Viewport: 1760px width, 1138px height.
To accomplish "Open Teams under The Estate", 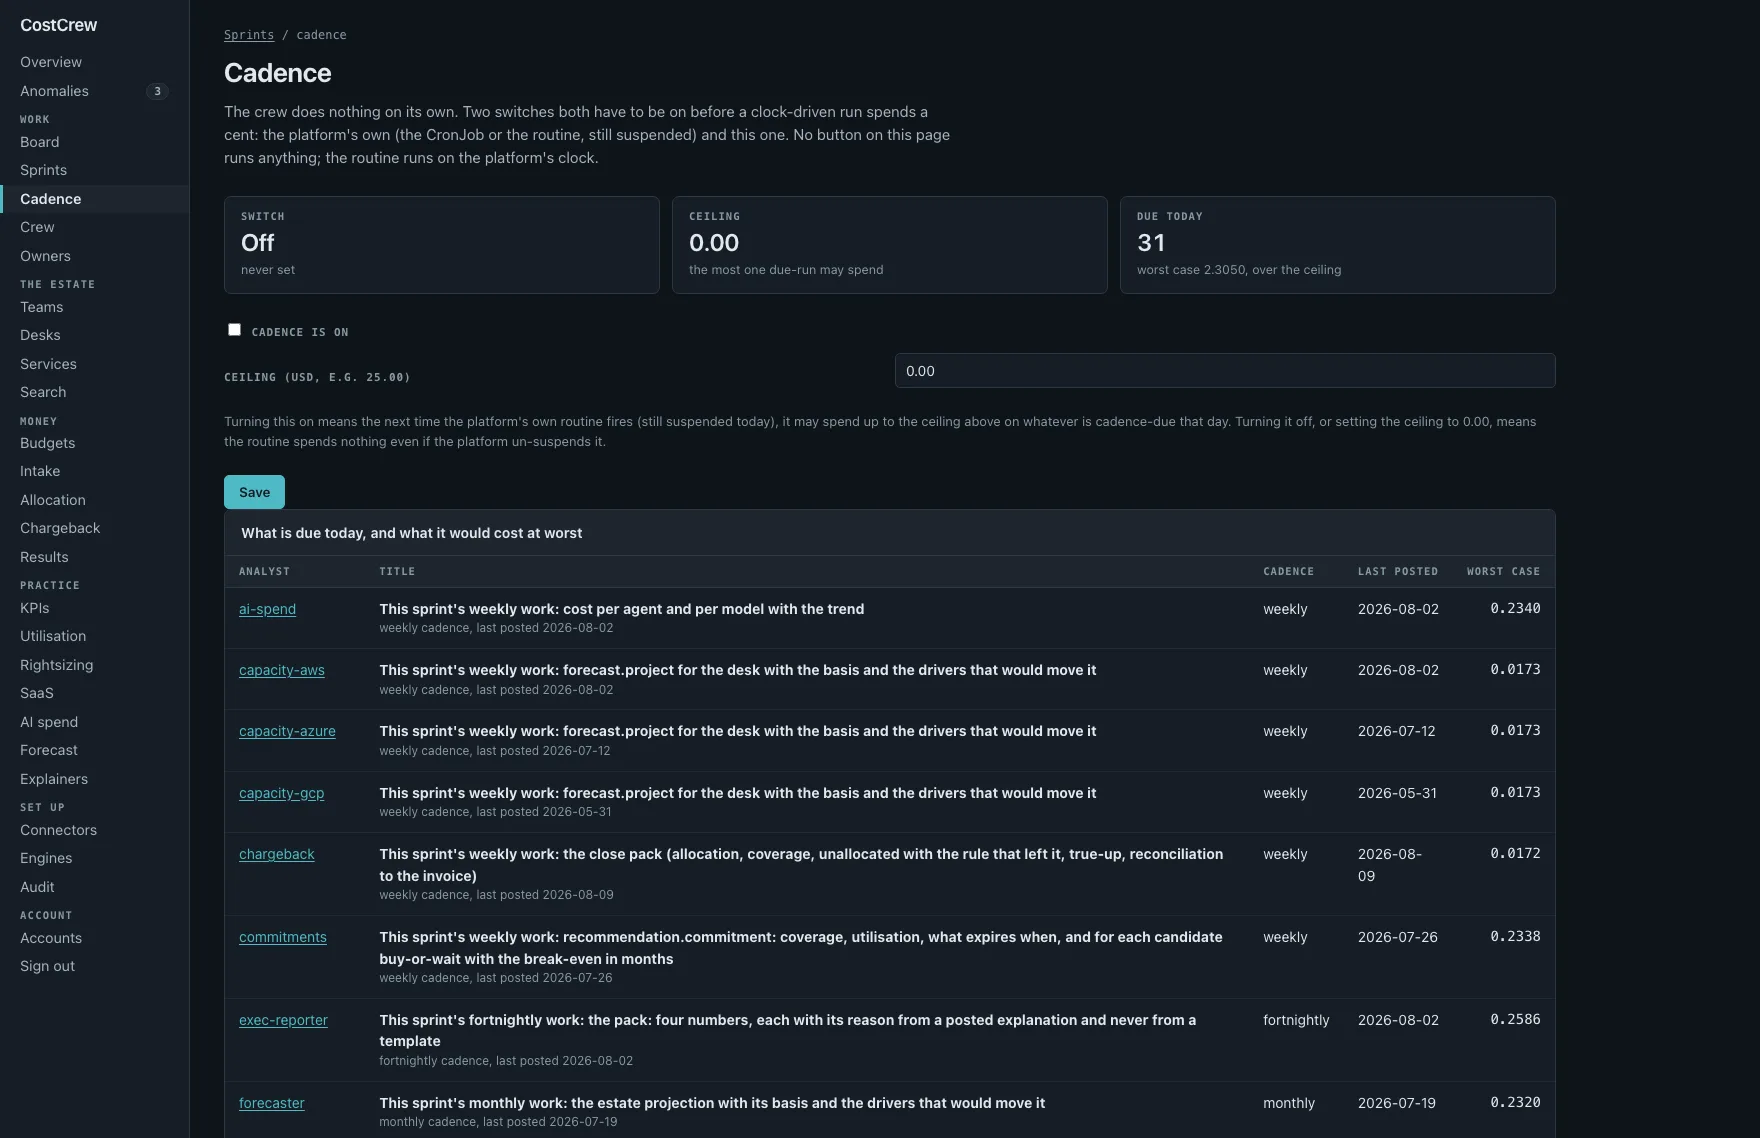I will click(94, 307).
